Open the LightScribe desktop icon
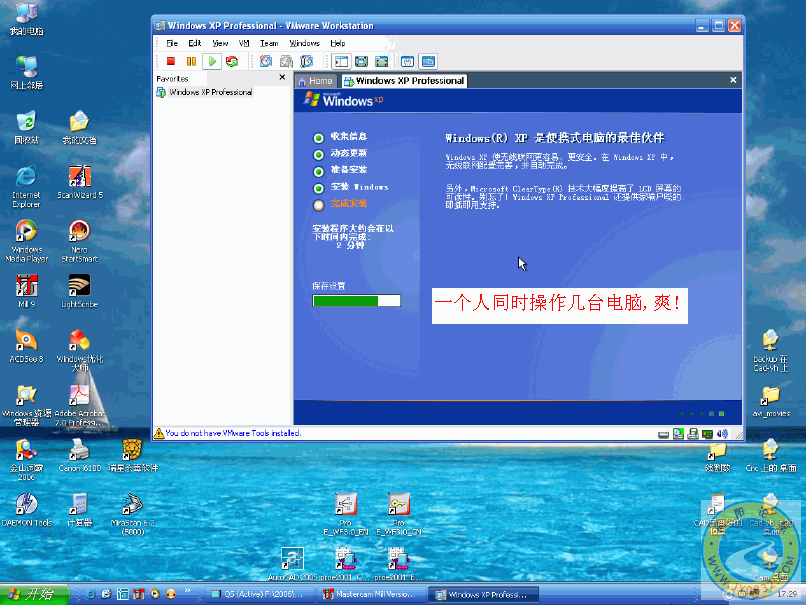806x605 pixels. click(80, 291)
